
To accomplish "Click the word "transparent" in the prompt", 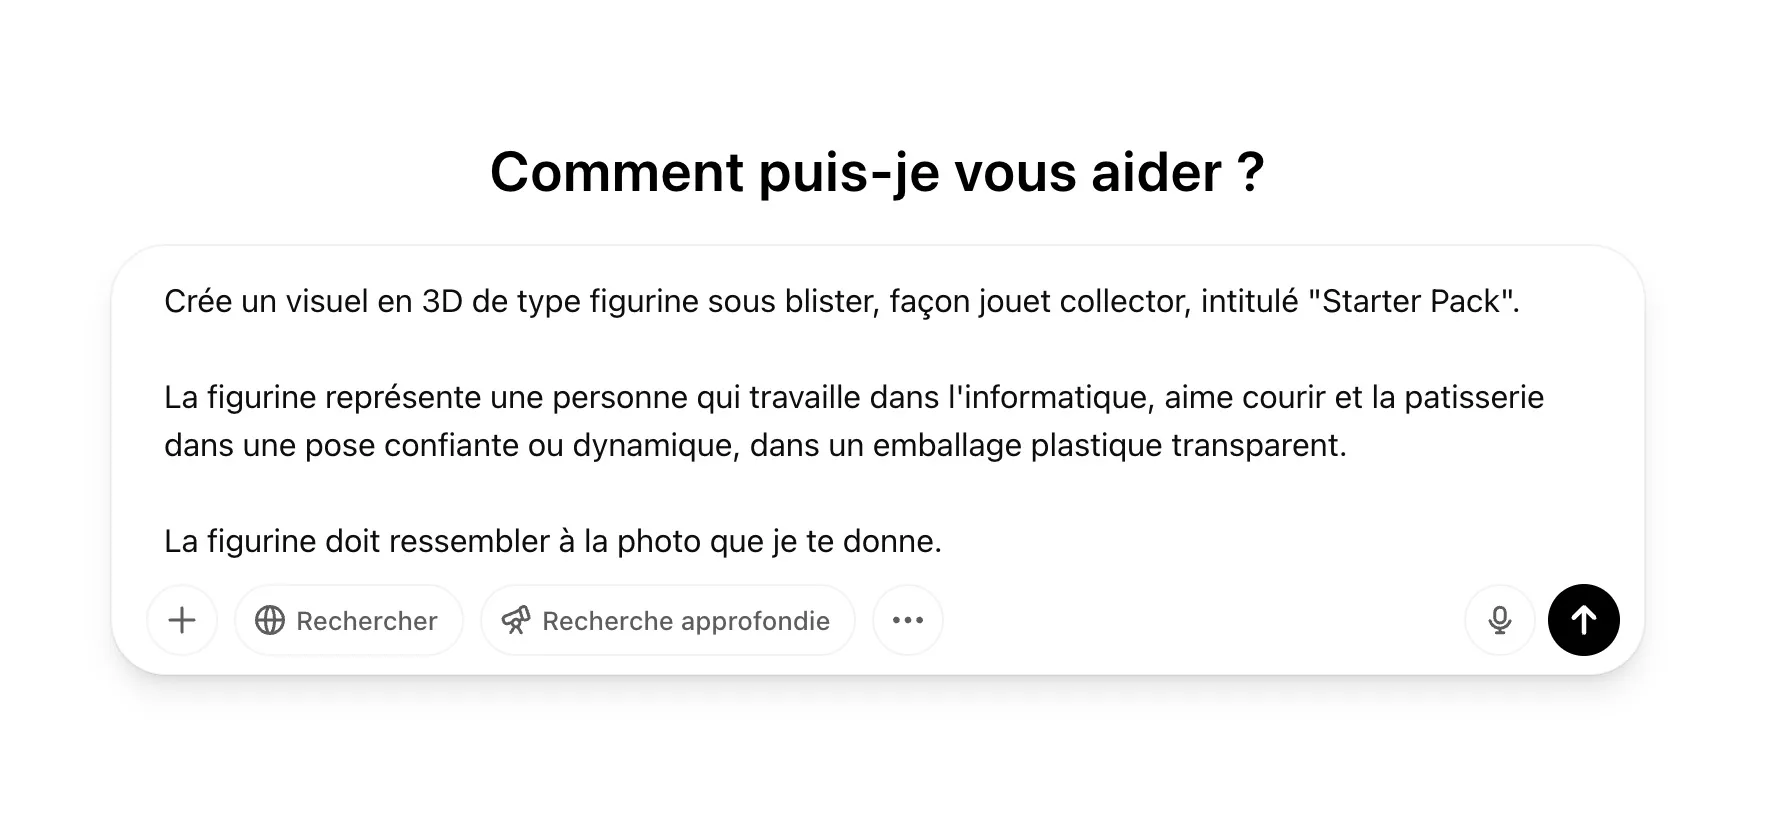I will point(1258,445).
